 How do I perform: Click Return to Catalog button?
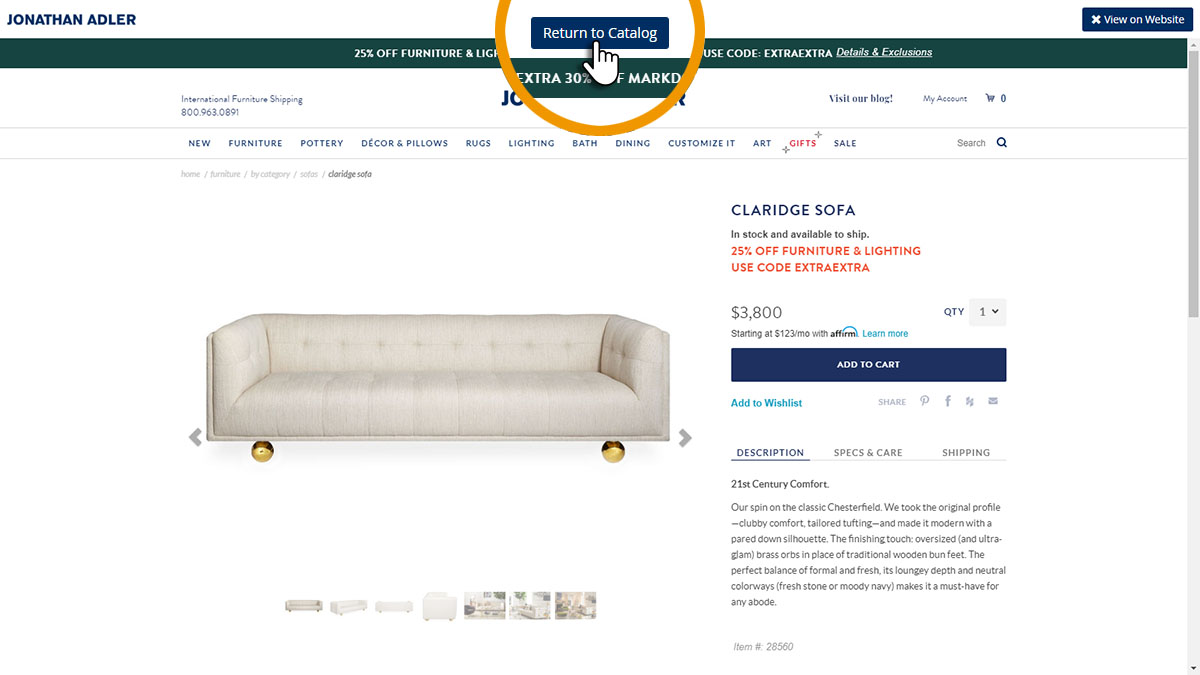600,33
